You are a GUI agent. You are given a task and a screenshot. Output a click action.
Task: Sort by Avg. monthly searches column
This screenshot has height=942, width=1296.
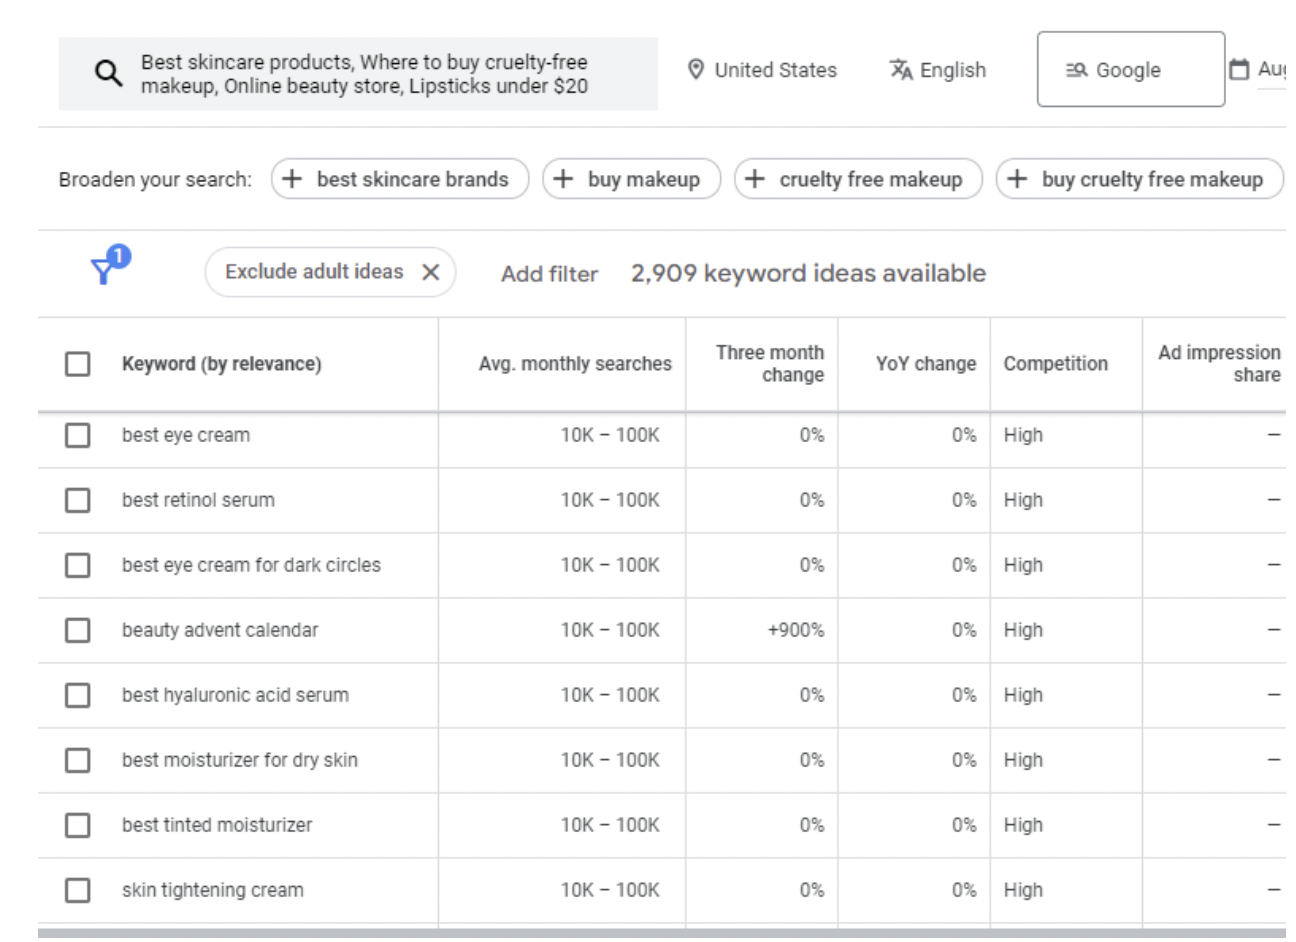click(x=575, y=364)
